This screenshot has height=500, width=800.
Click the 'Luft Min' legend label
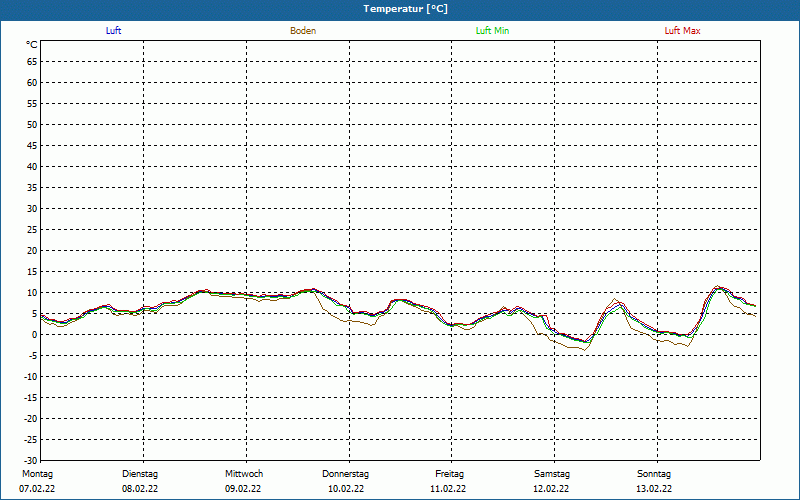(x=492, y=31)
